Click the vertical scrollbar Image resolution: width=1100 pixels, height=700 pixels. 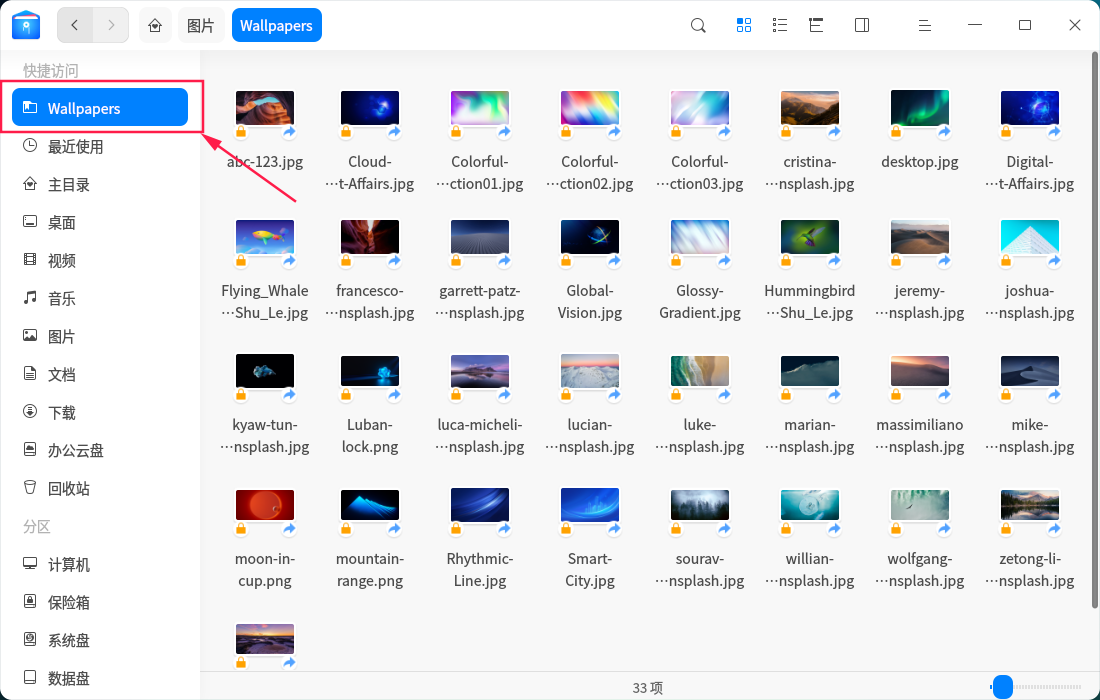(1094, 330)
